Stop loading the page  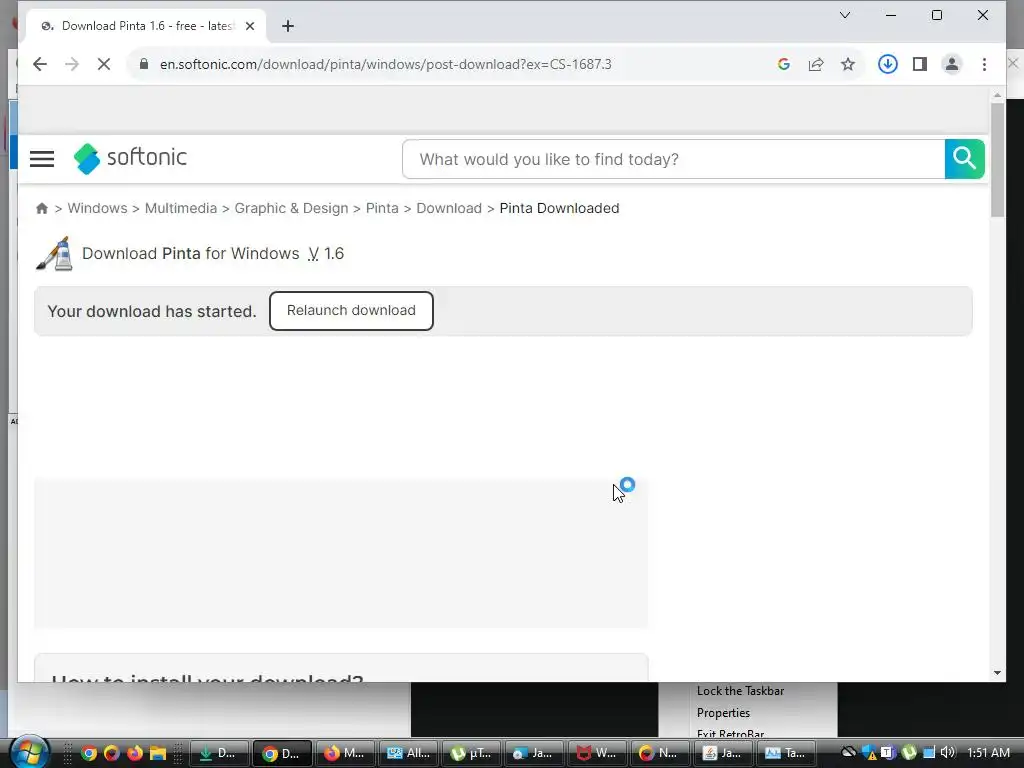pos(104,64)
